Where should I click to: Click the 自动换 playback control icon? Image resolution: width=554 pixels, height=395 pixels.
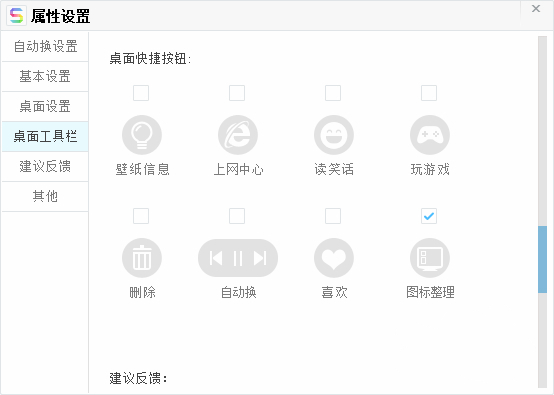(238, 258)
